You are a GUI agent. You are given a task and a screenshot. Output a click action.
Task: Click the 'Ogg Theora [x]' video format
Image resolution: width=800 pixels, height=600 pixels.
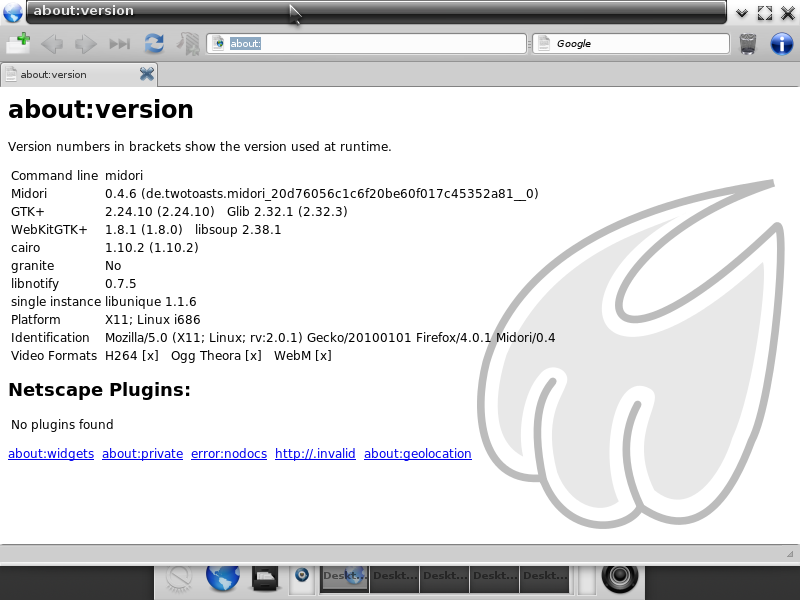(x=216, y=356)
